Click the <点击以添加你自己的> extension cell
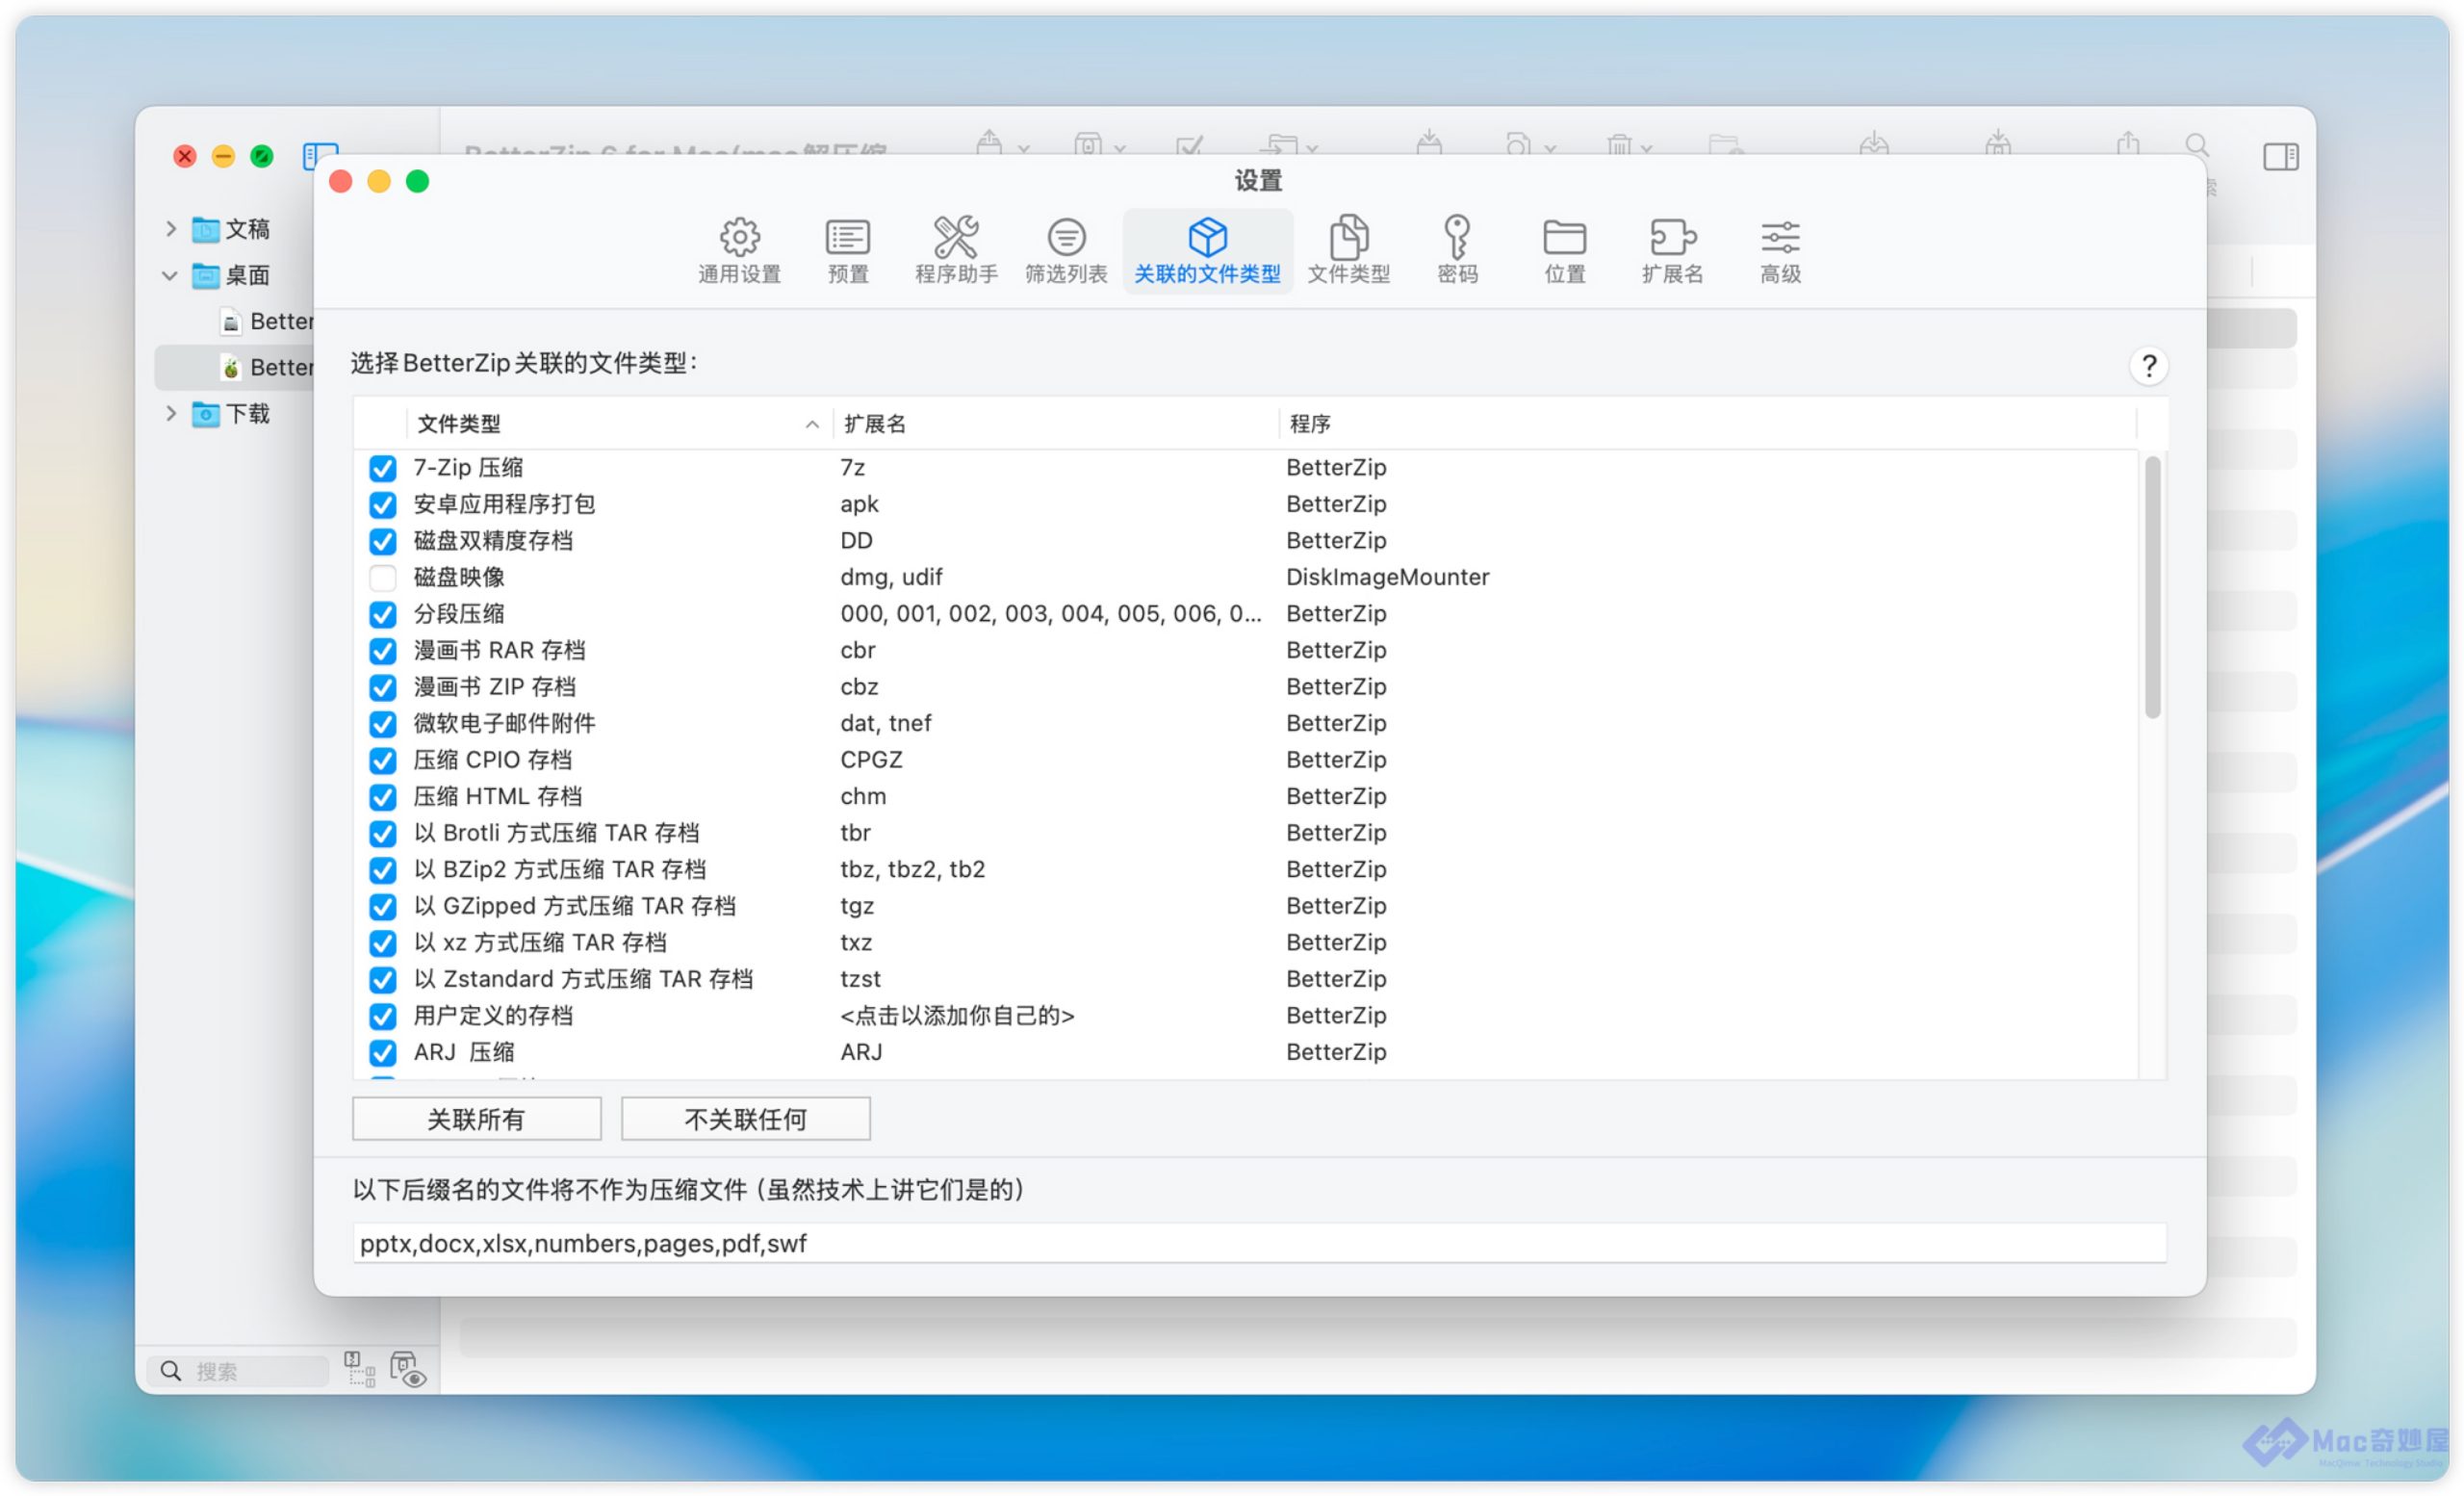Image resolution: width=2464 pixels, height=1496 pixels. coord(957,1016)
